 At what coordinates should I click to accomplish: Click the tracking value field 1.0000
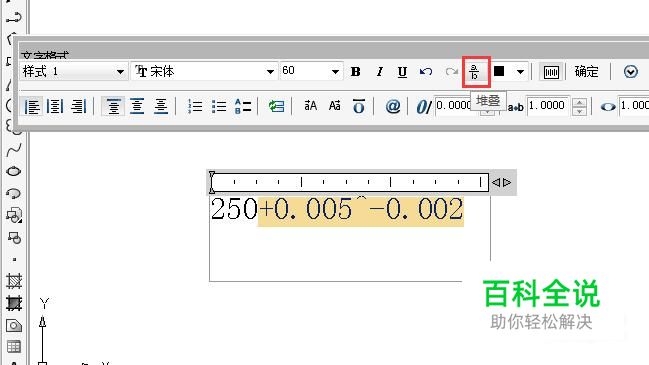(x=548, y=106)
